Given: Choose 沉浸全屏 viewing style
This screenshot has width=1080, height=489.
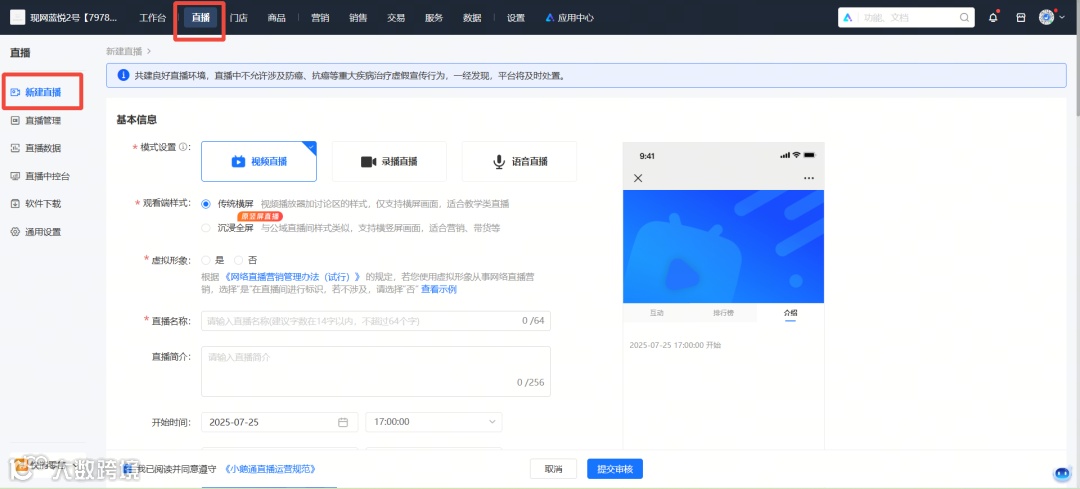Looking at the screenshot, I should pyautogui.click(x=205, y=227).
